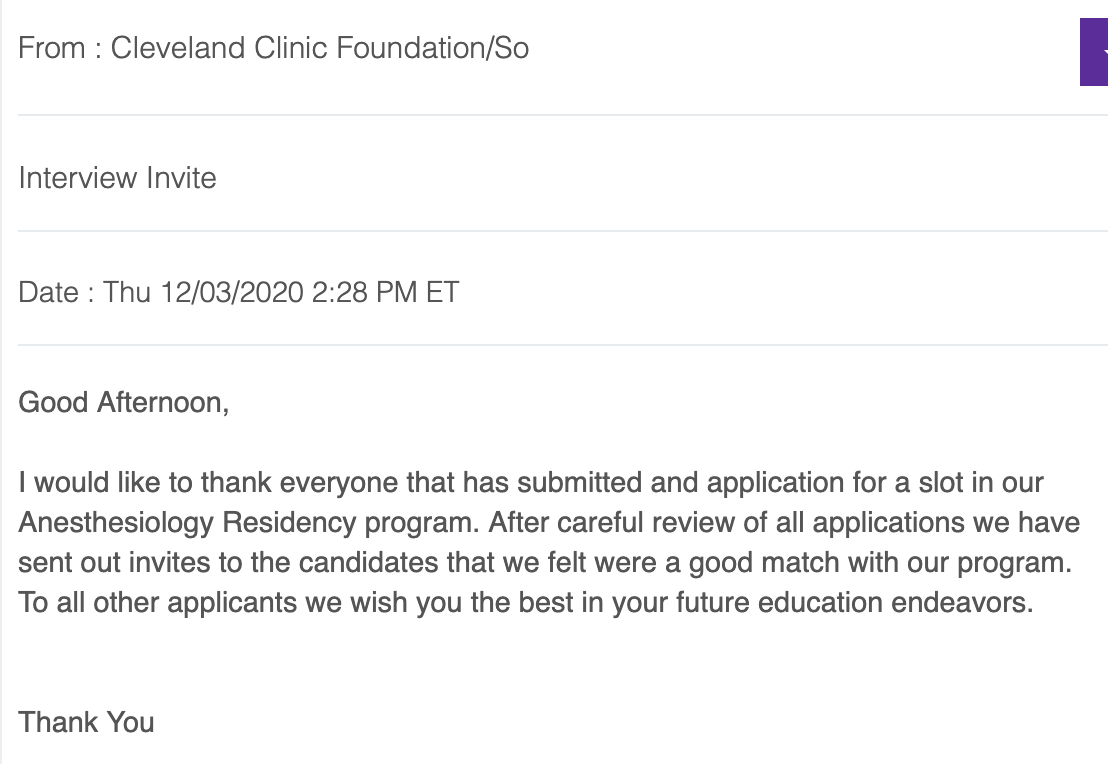Click the line starting 'sent out invites'
1108x764 pixels.
click(545, 563)
